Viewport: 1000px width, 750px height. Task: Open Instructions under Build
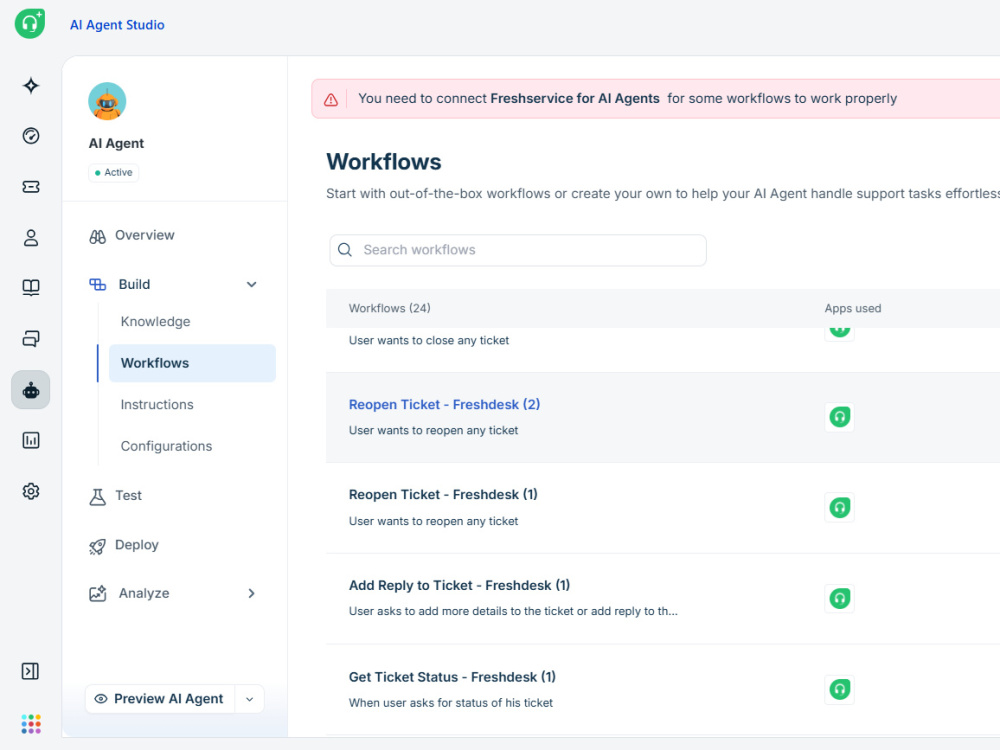pyautogui.click(x=157, y=404)
